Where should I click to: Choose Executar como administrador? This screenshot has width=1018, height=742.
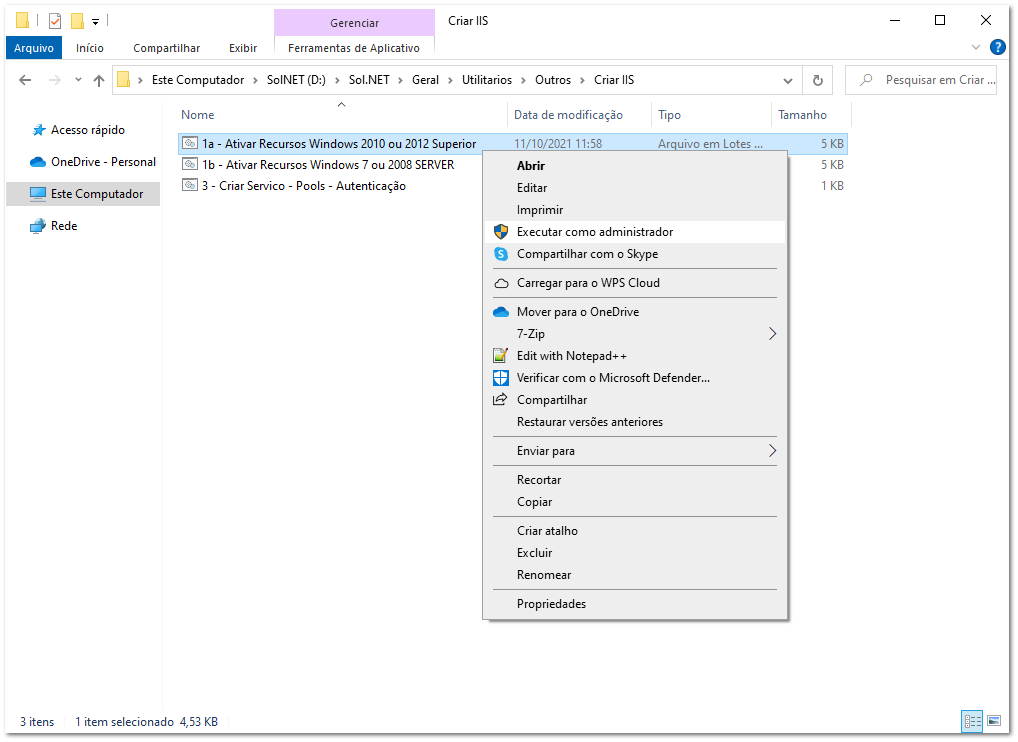point(594,232)
